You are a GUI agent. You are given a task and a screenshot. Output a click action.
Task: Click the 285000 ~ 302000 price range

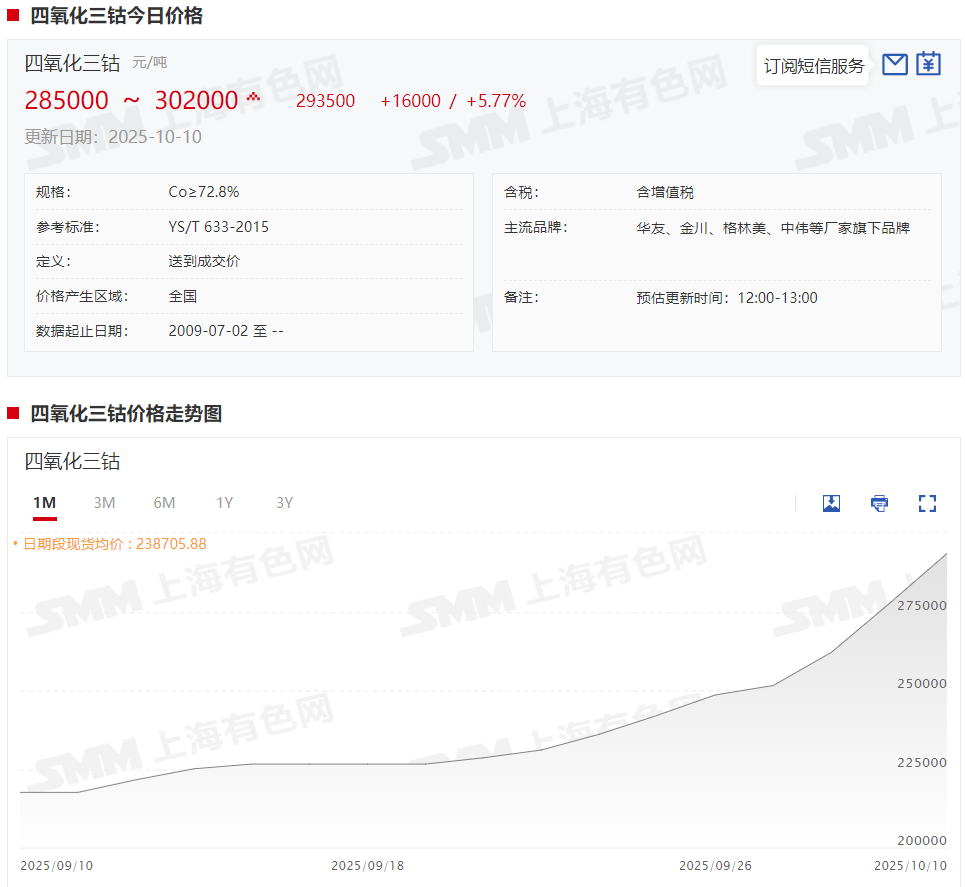click(x=131, y=101)
